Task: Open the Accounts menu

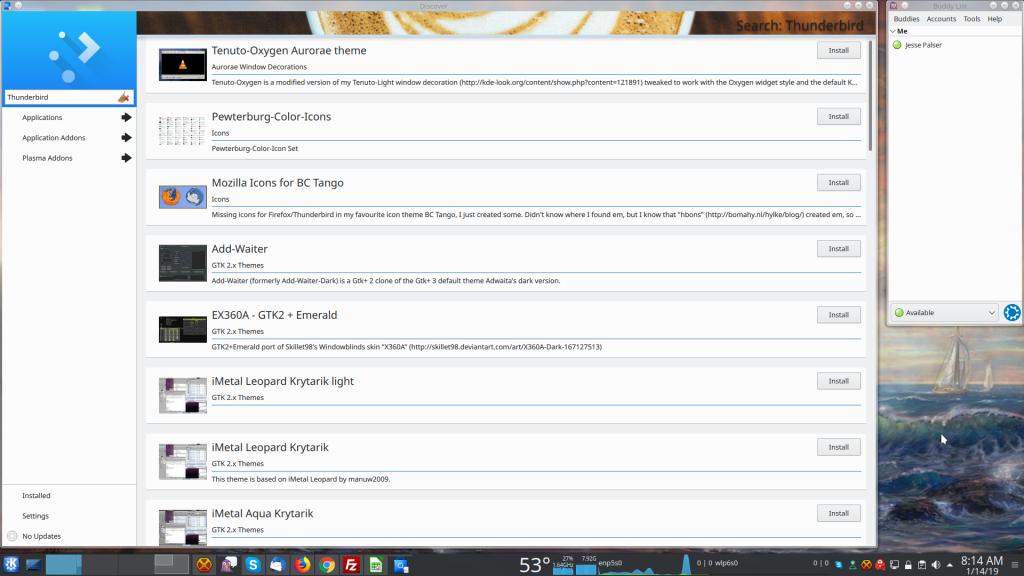Action: 941,19
